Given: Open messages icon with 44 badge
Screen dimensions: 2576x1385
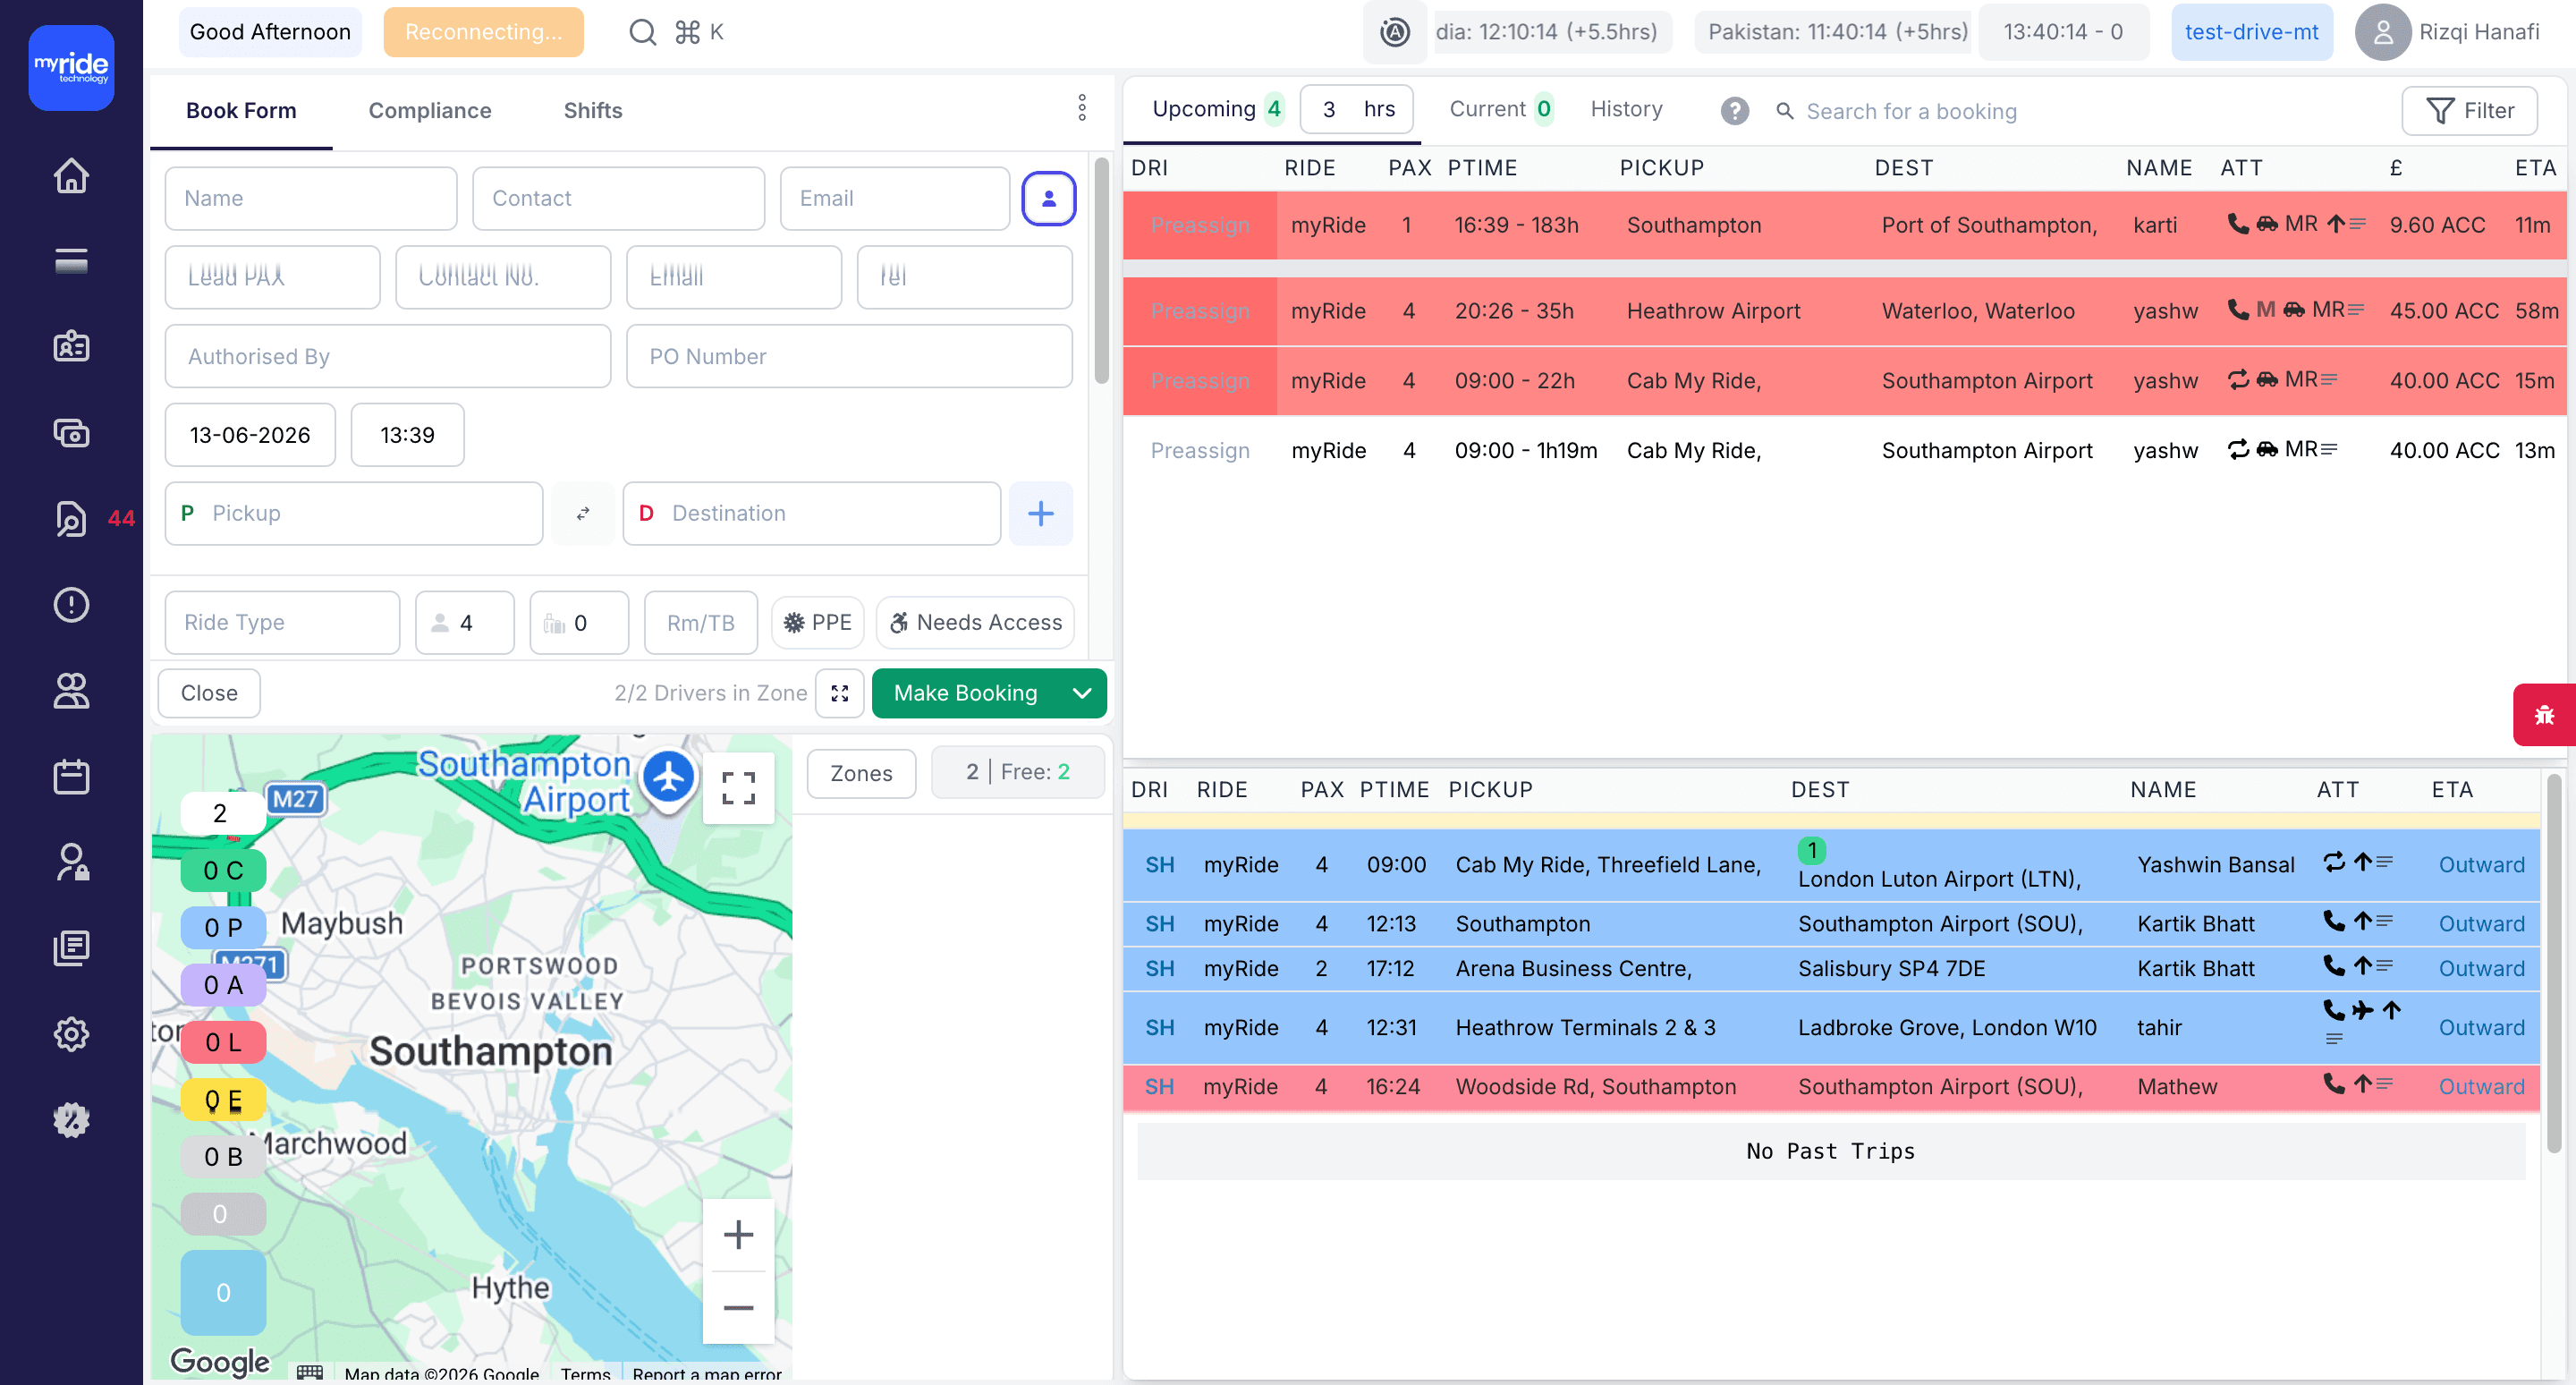Looking at the screenshot, I should (x=71, y=518).
